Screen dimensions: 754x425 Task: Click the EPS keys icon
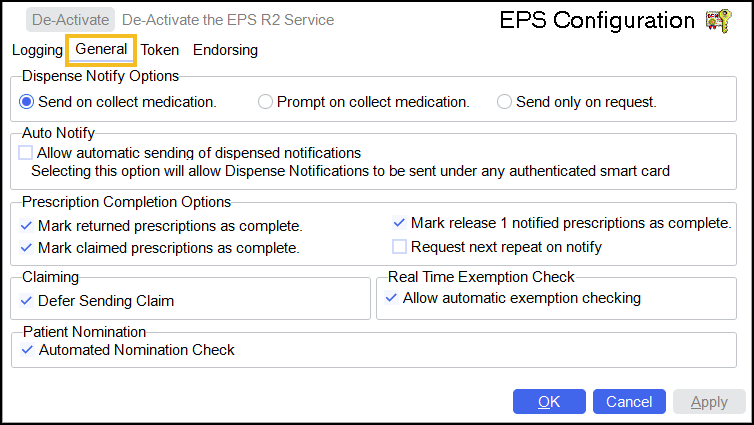coord(719,21)
